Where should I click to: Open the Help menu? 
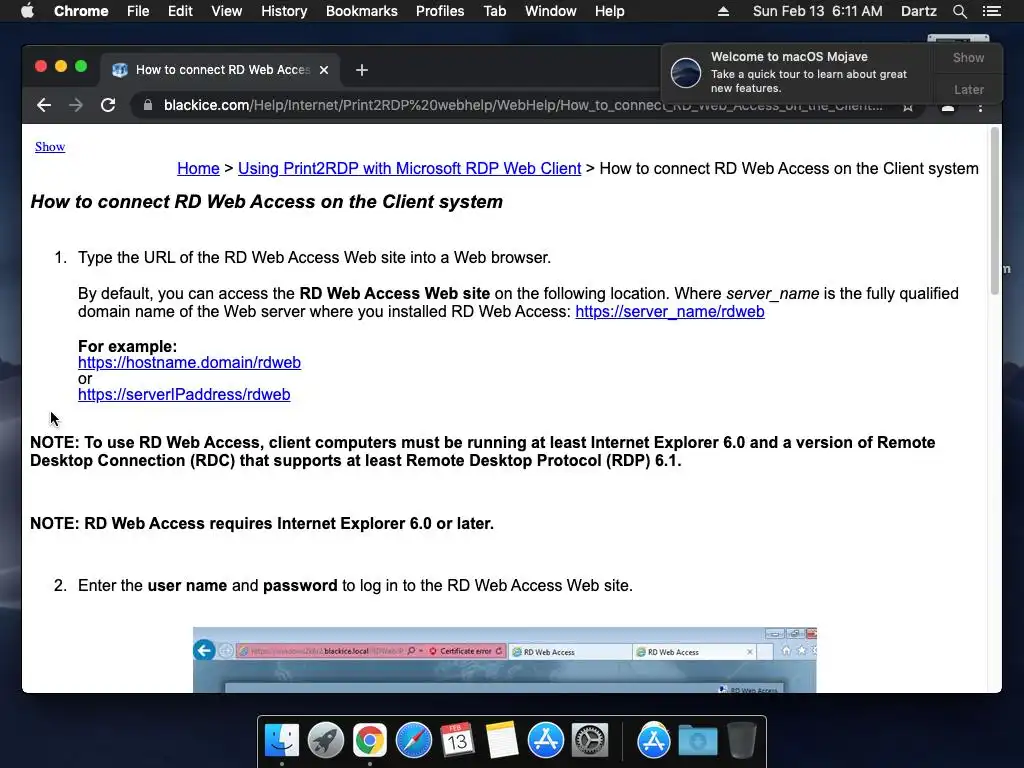(609, 11)
